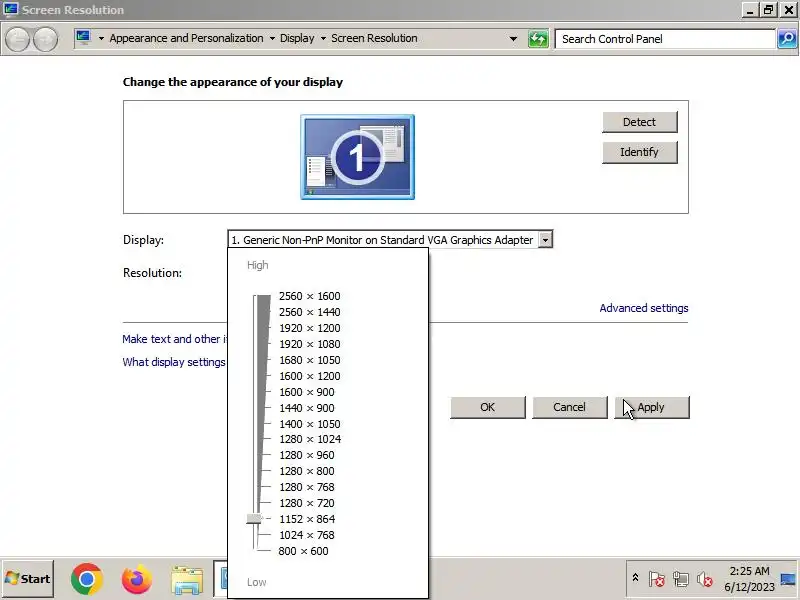
Task: Expand the Display monitor dropdown
Action: pos(545,240)
